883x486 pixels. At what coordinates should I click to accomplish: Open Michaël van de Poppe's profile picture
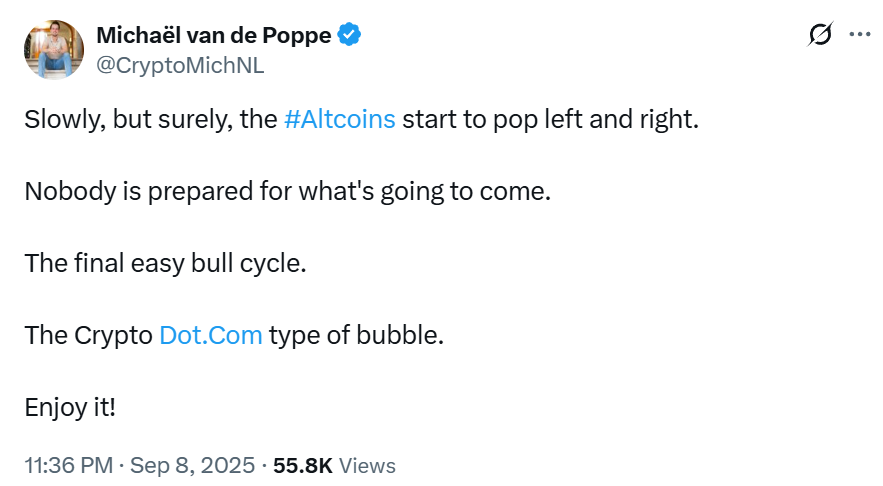coord(55,49)
